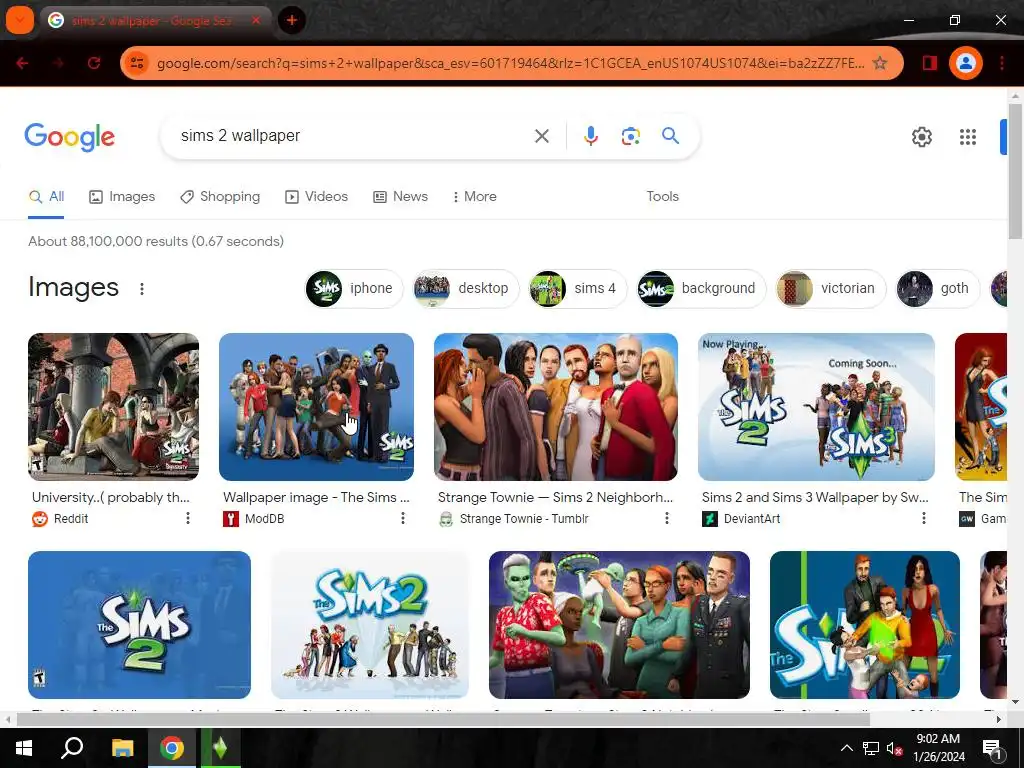This screenshot has width=1024, height=768.
Task: Open a new tab with plus button
Action: click(292, 20)
